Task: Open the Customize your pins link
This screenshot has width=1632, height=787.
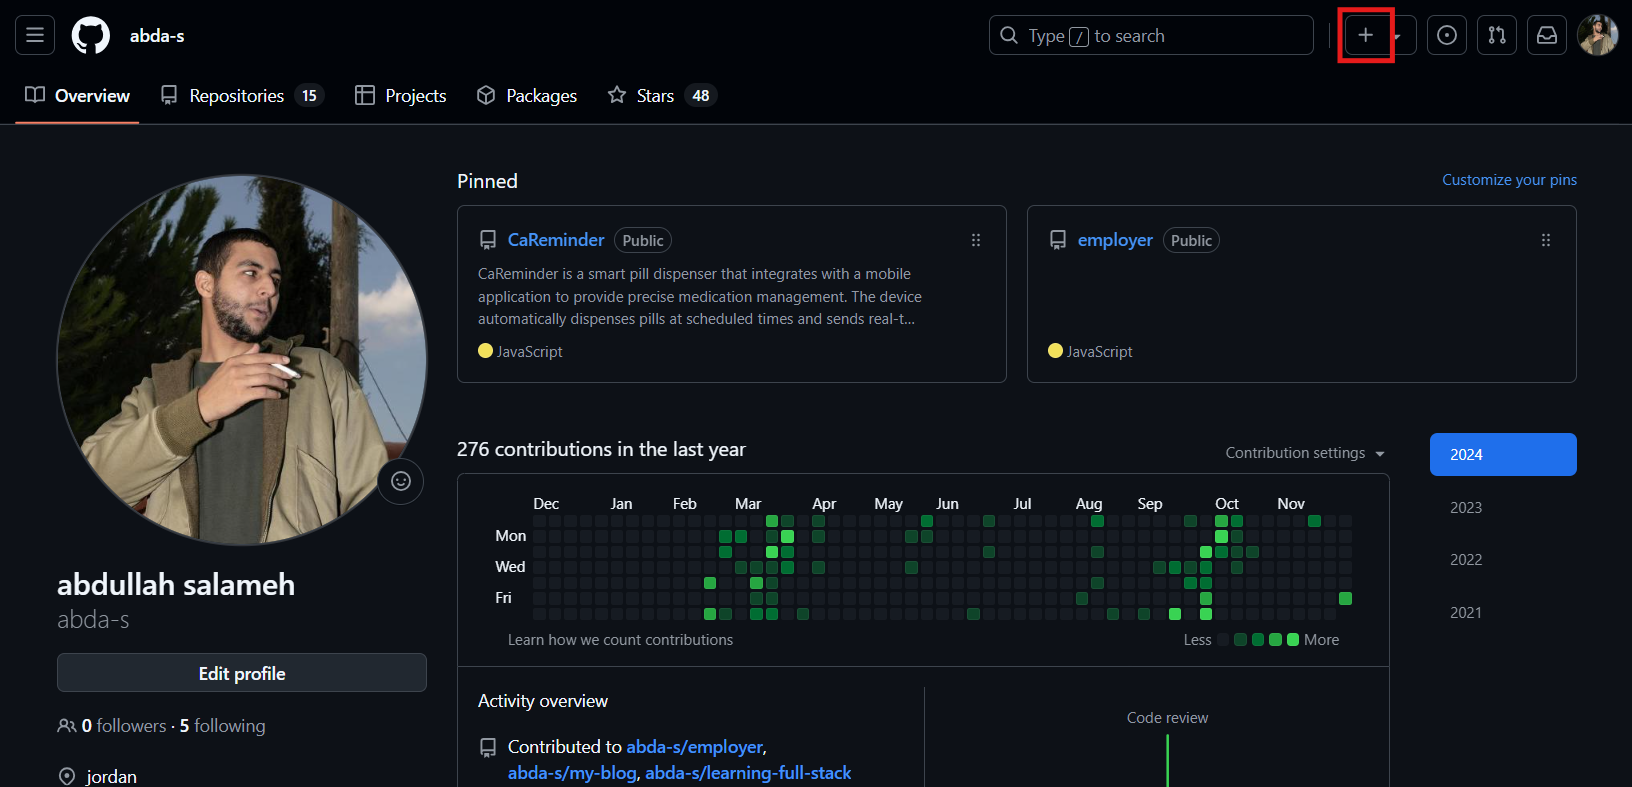Action: [x=1509, y=180]
